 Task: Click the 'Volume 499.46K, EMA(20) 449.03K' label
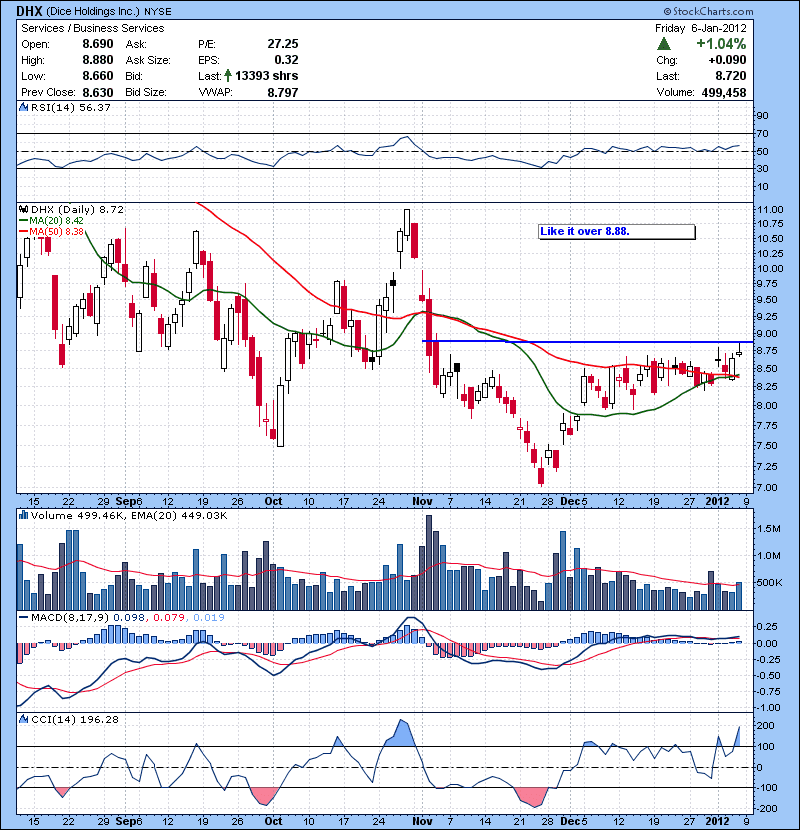tap(129, 515)
